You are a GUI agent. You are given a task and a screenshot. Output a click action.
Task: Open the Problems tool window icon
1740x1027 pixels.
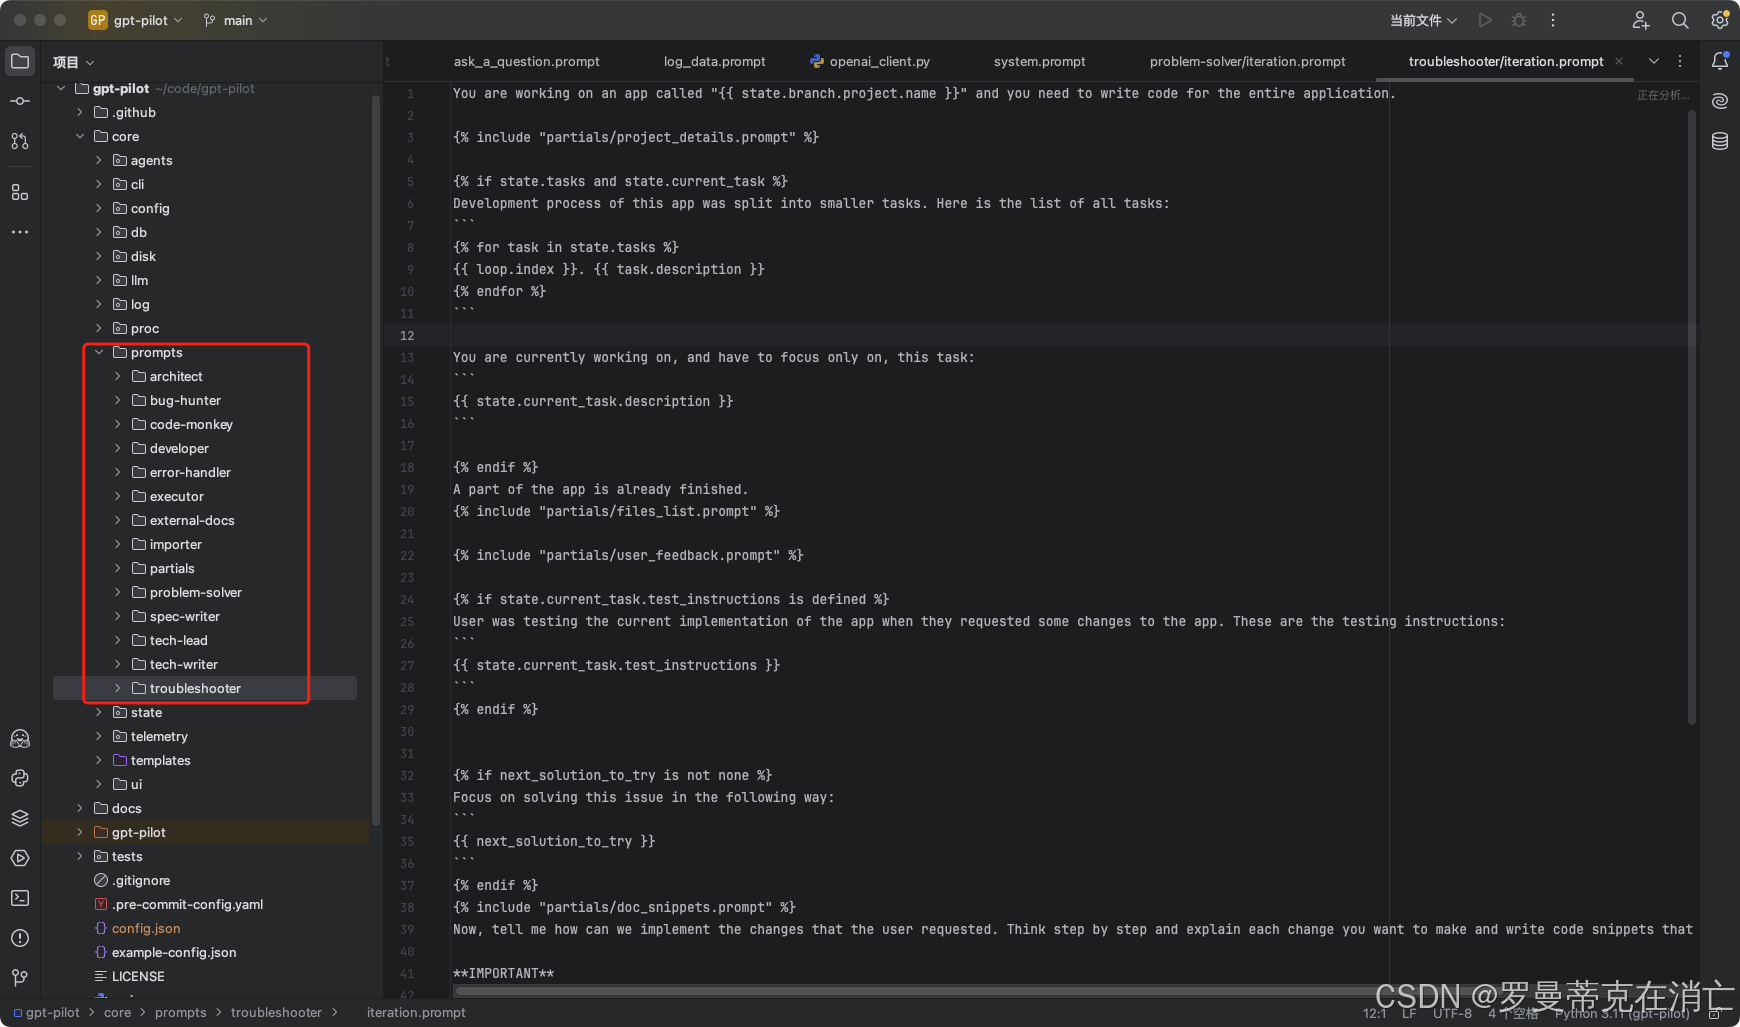click(20, 938)
